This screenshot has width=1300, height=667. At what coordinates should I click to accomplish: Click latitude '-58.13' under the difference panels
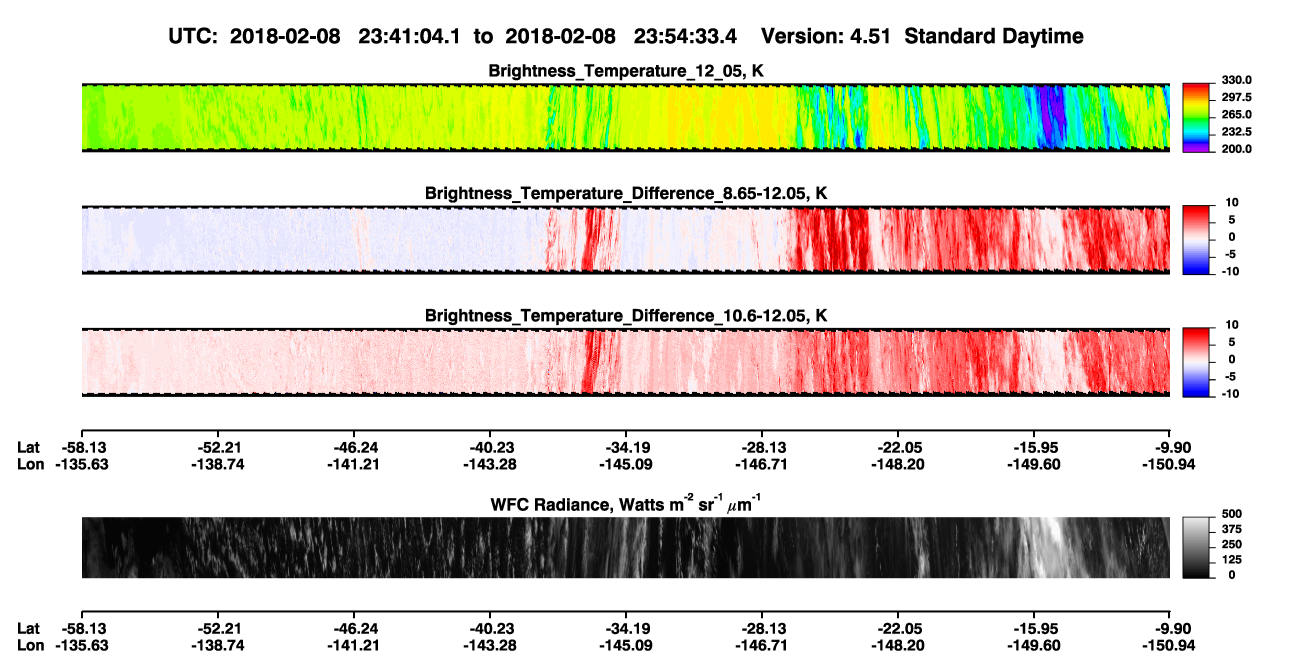point(82,447)
